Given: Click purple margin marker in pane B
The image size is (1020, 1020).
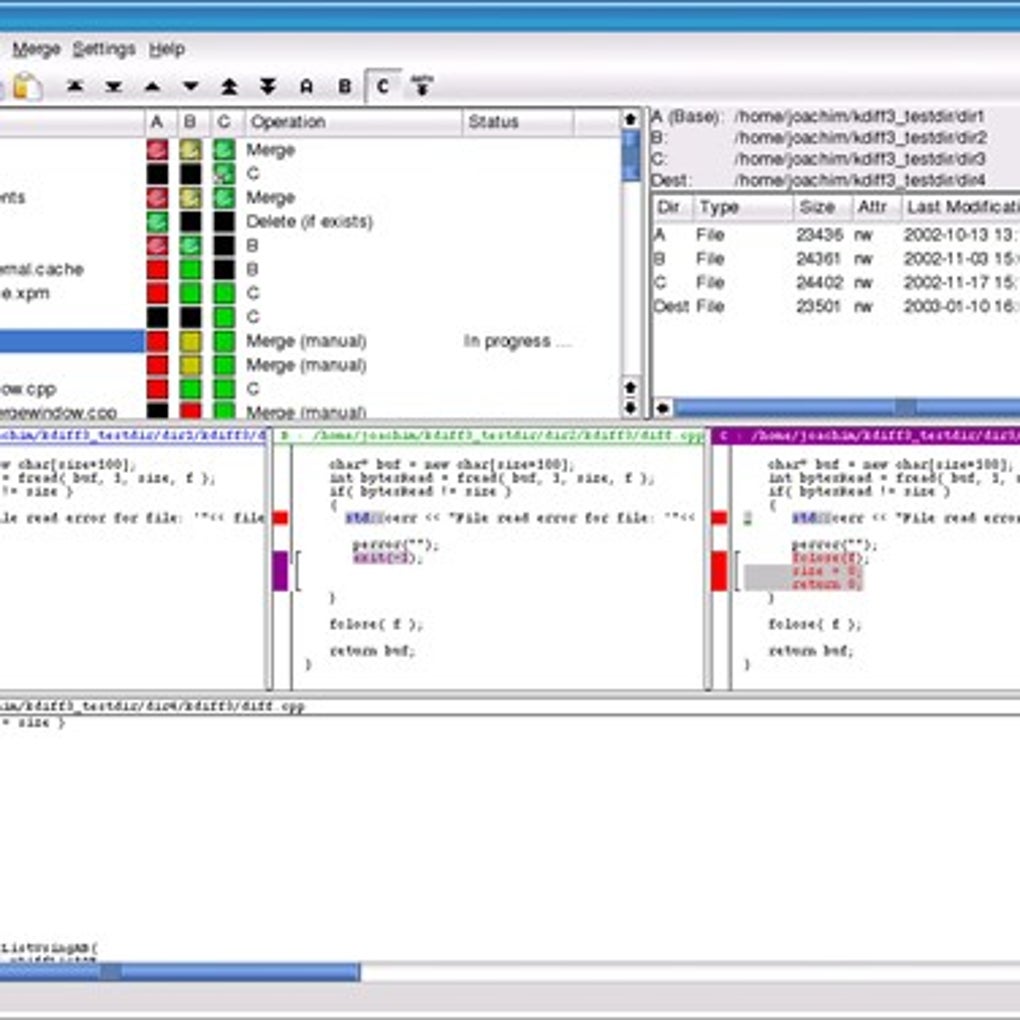Looking at the screenshot, I should coord(280,570).
